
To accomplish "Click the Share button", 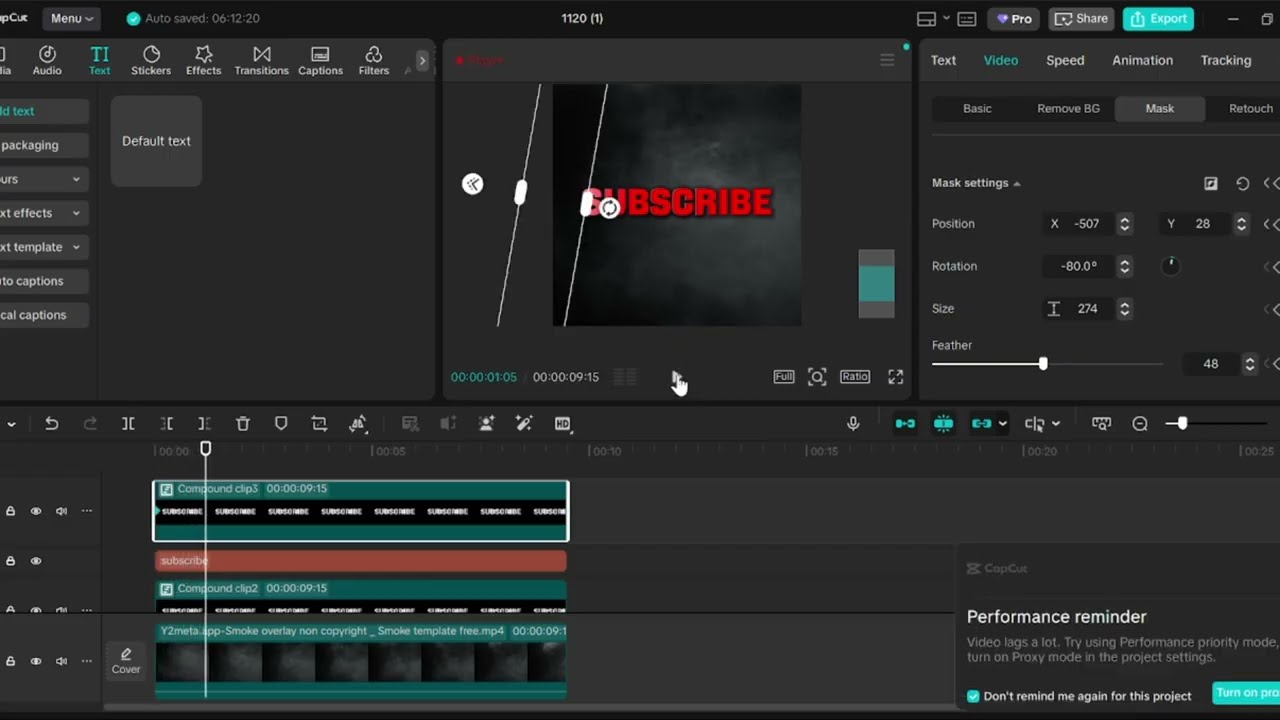I will 1082,19.
